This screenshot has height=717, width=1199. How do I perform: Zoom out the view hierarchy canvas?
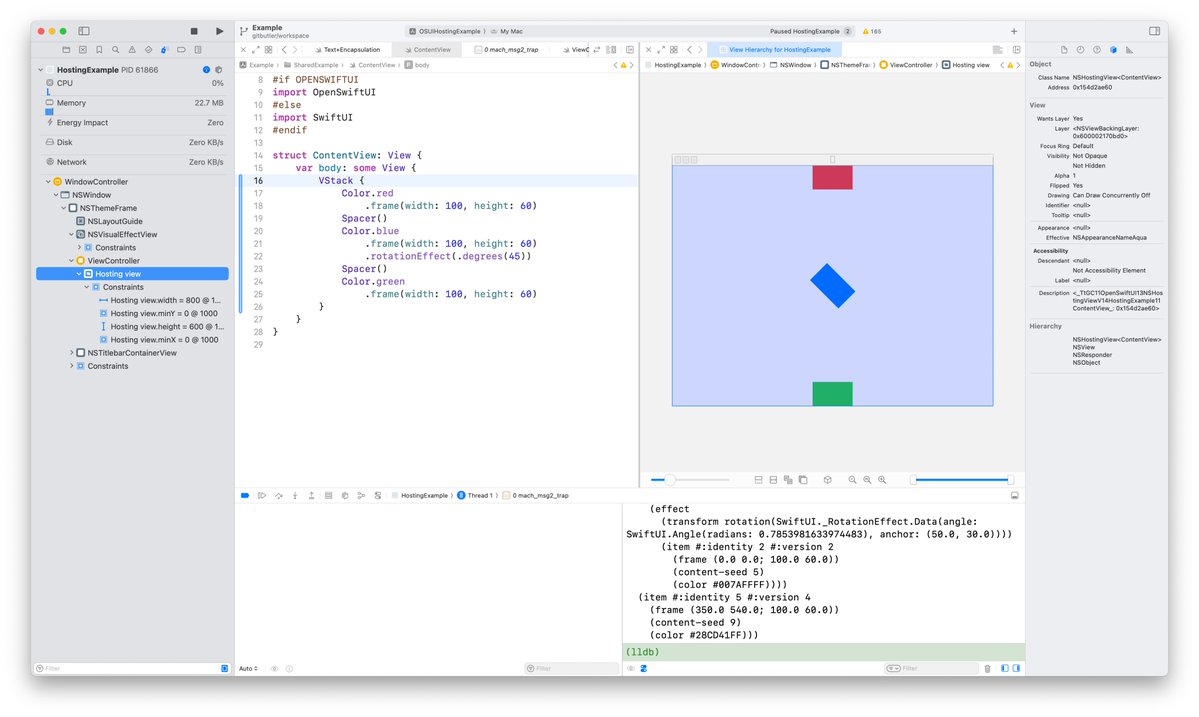click(x=852, y=480)
